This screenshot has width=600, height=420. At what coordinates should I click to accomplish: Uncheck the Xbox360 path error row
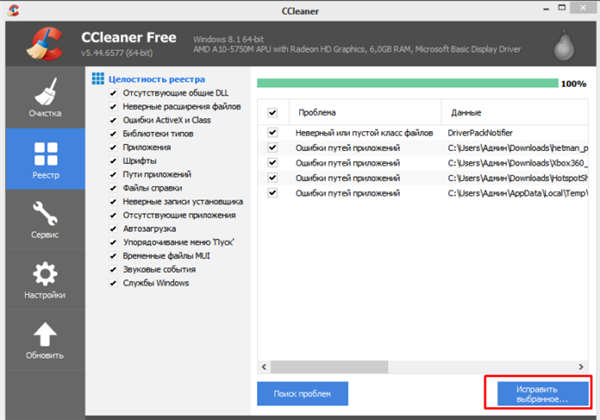pos(272,163)
